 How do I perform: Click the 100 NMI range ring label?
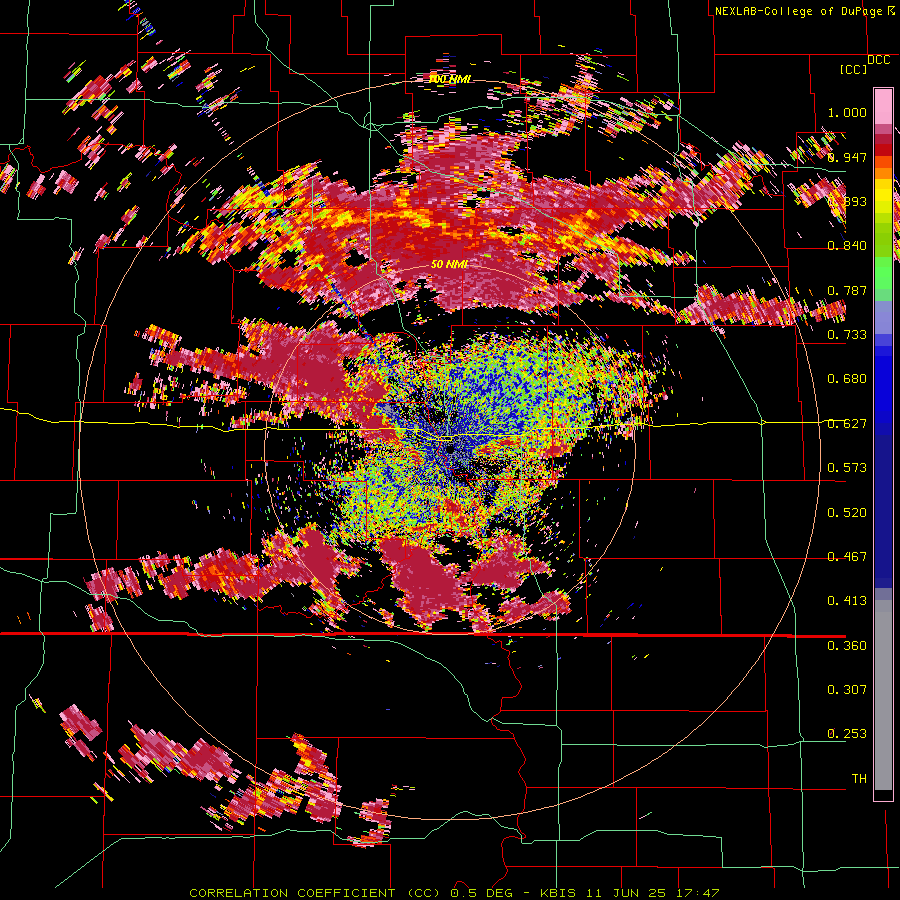451,79
